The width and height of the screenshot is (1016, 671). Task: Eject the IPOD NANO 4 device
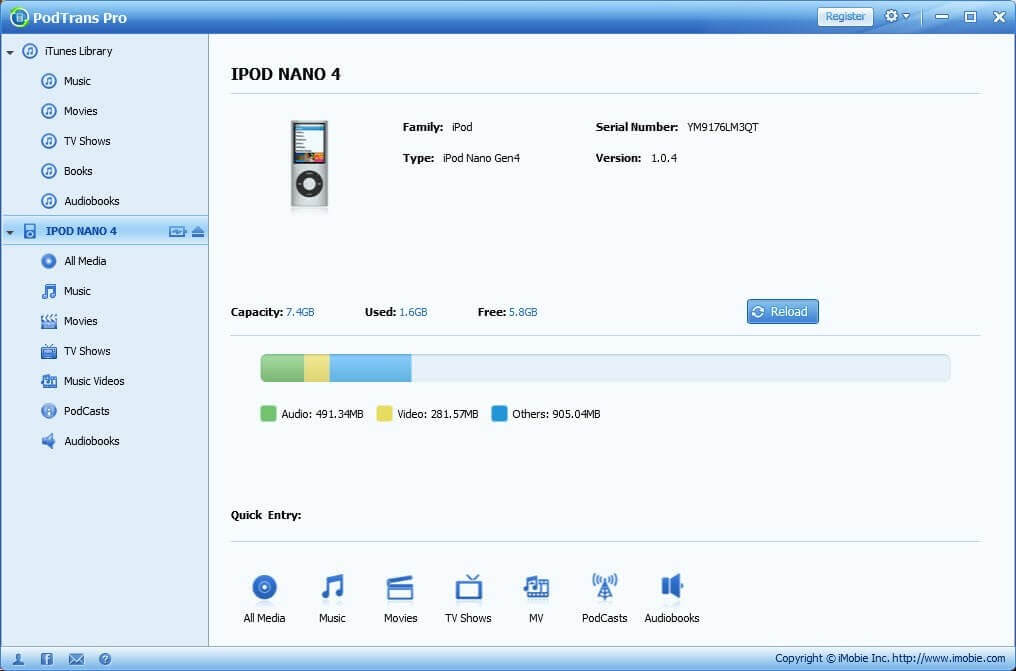pyautogui.click(x=198, y=231)
